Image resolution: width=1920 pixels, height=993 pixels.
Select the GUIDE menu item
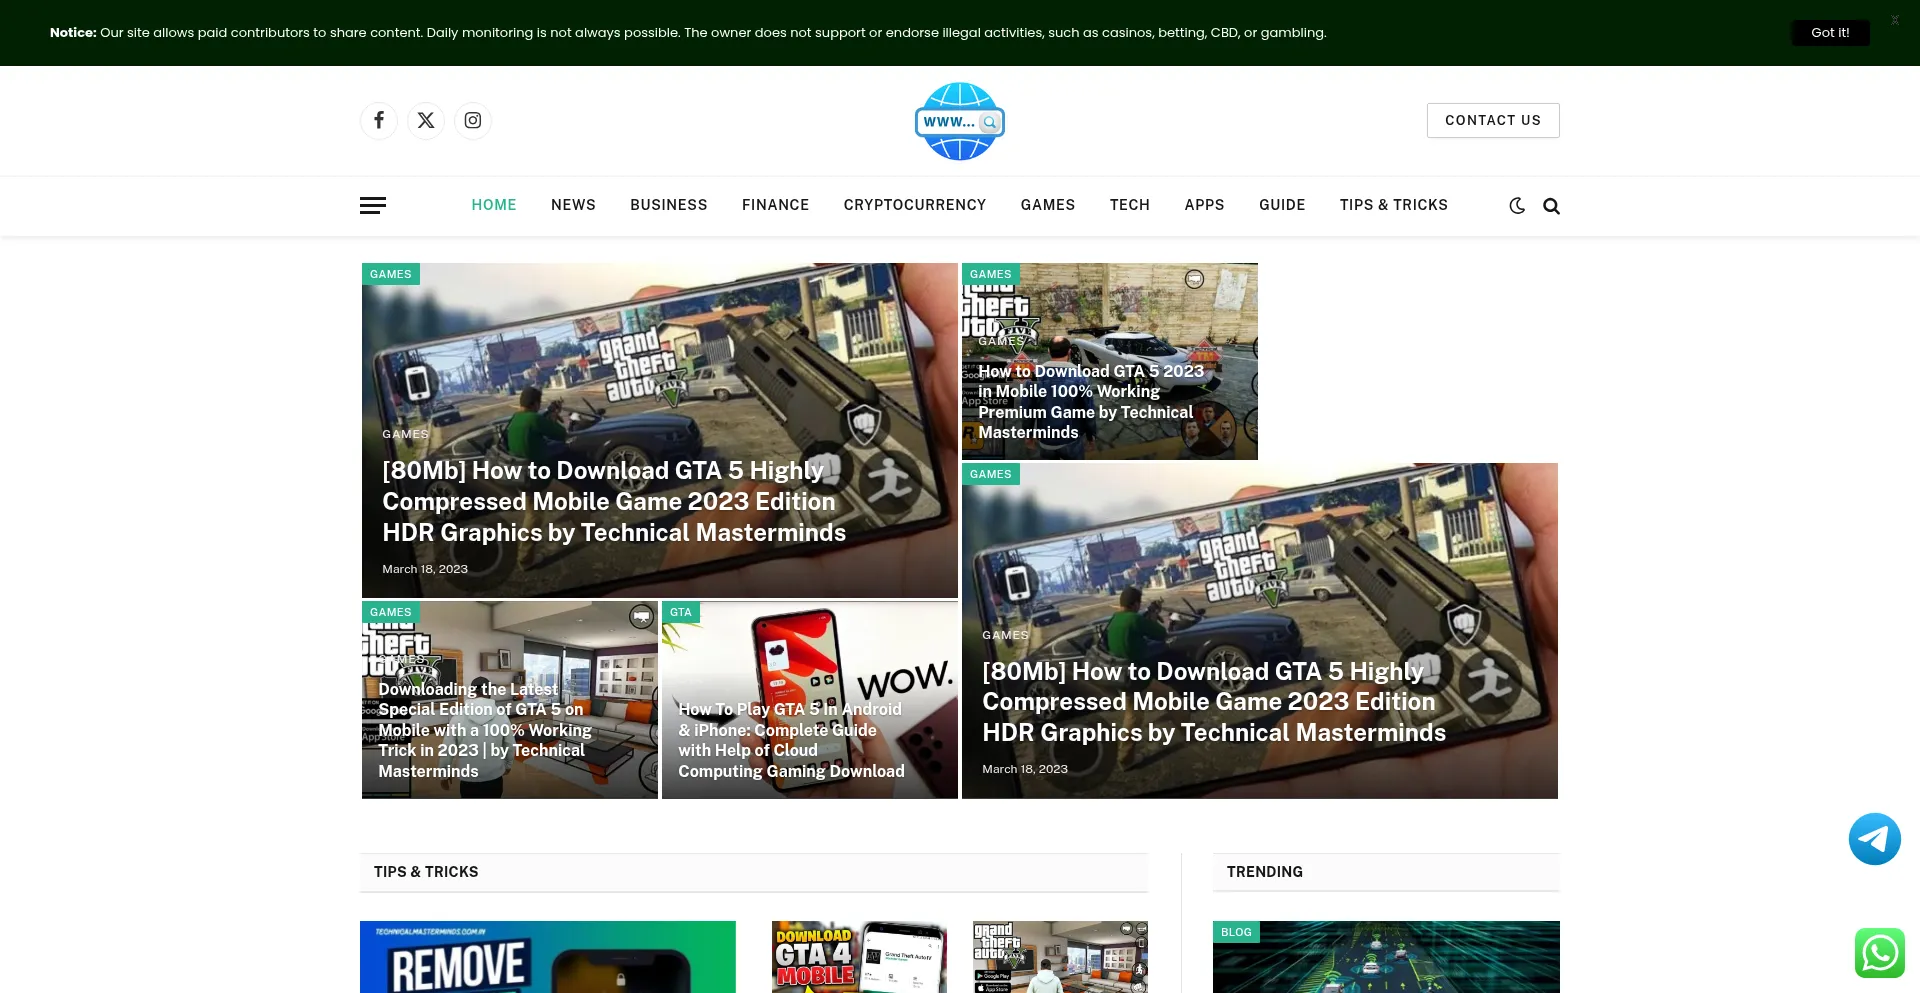pyautogui.click(x=1282, y=205)
